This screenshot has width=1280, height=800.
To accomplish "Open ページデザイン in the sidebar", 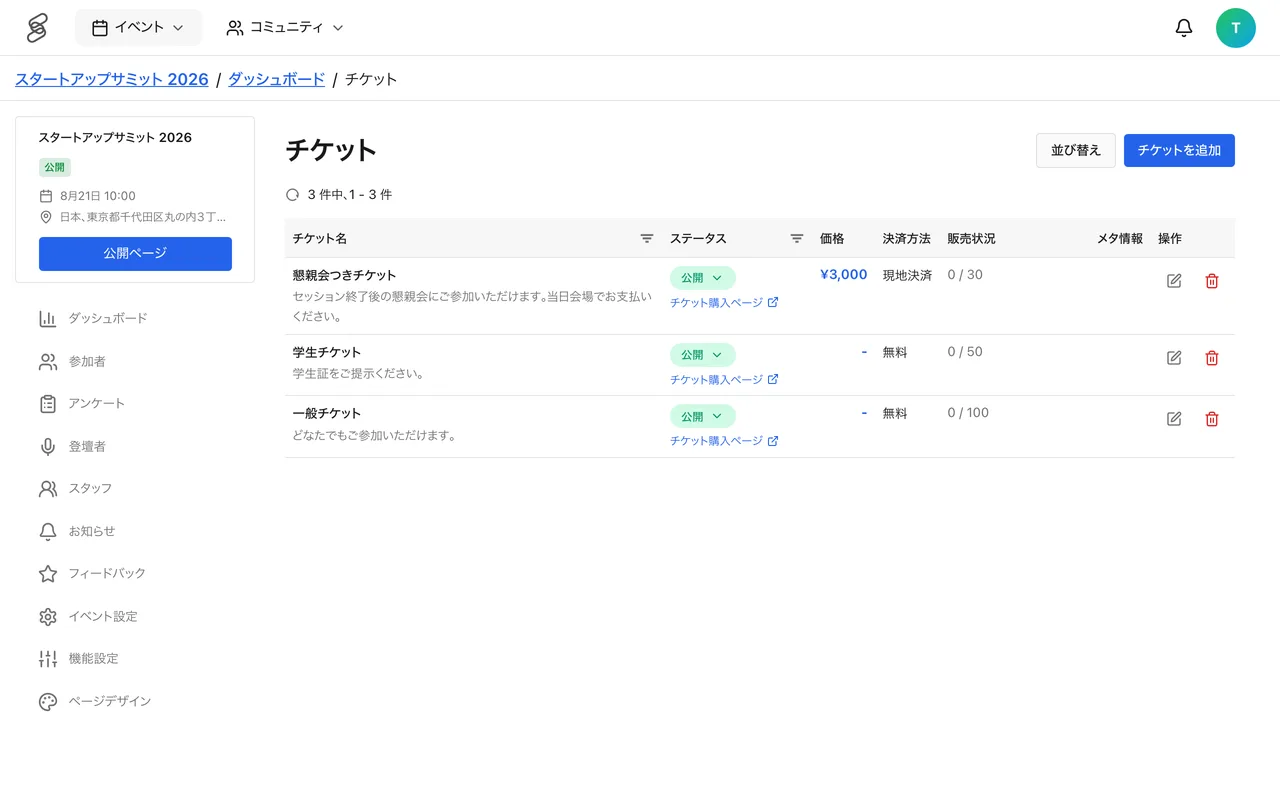I will (x=96, y=701).
